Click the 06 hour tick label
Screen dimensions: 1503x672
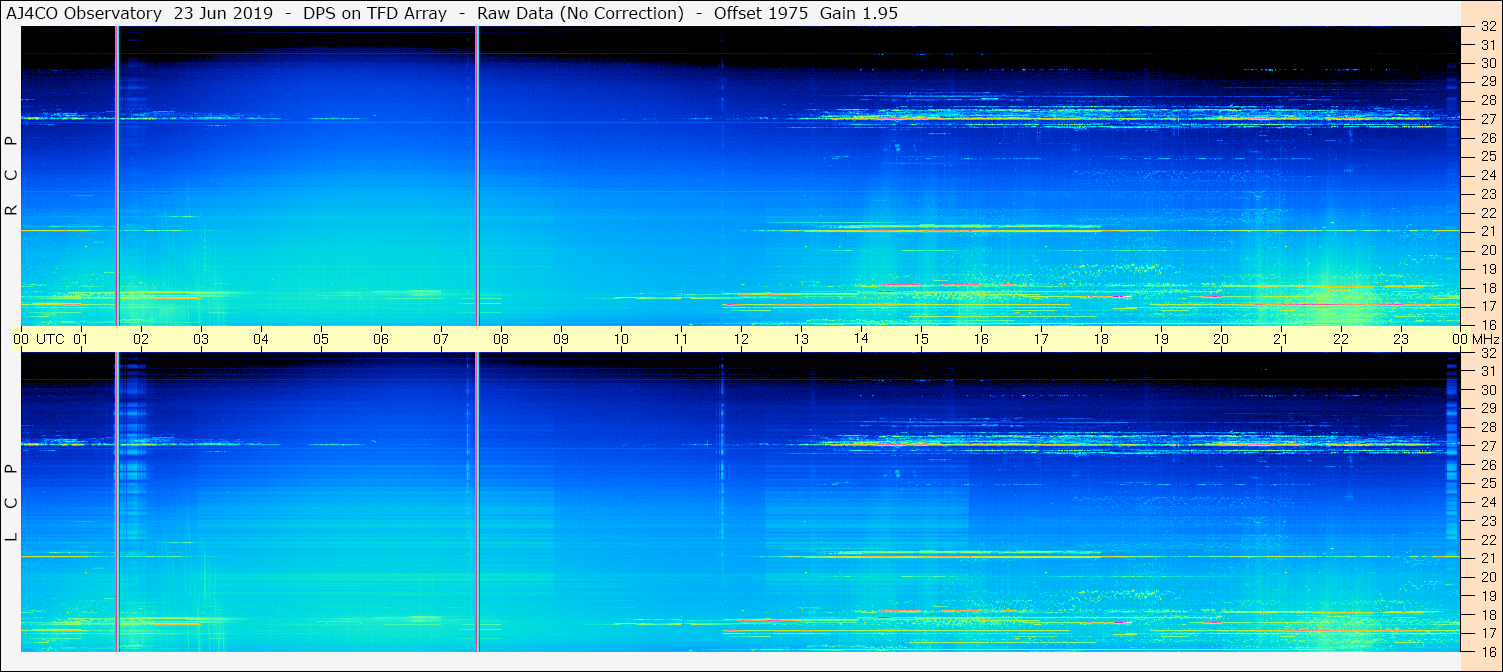(381, 339)
